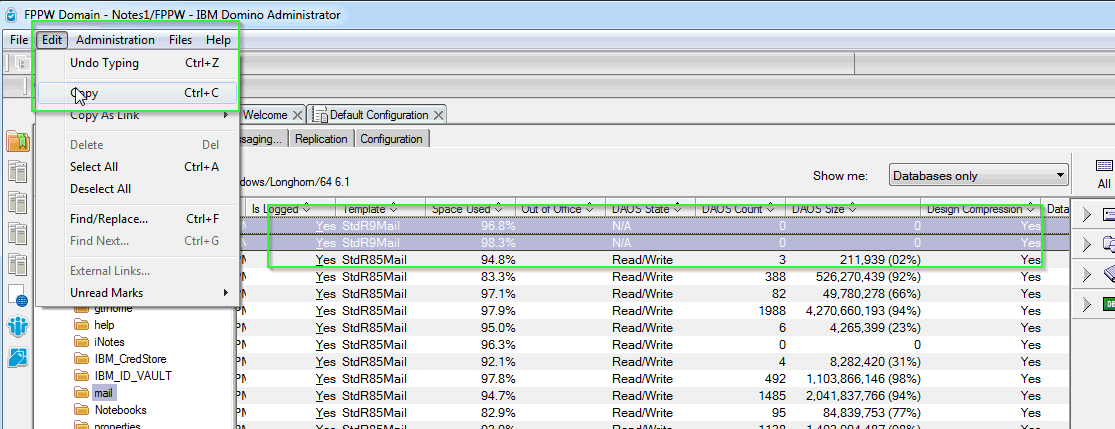Select the Notebooks folder
This screenshot has width=1115, height=429.
[x=120, y=411]
